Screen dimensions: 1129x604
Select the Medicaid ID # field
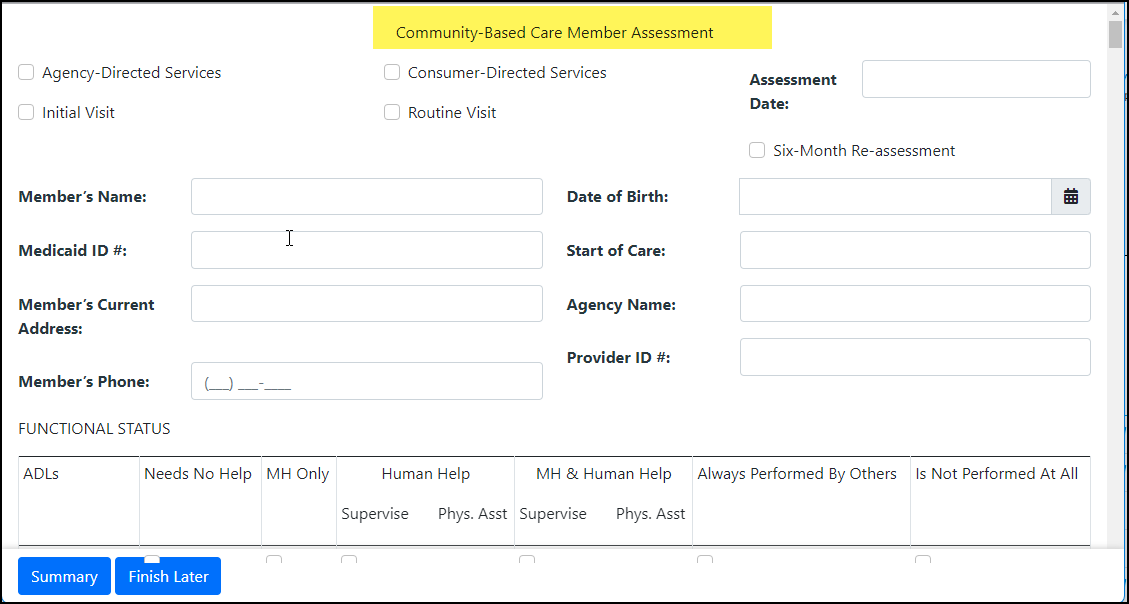pyautogui.click(x=366, y=250)
